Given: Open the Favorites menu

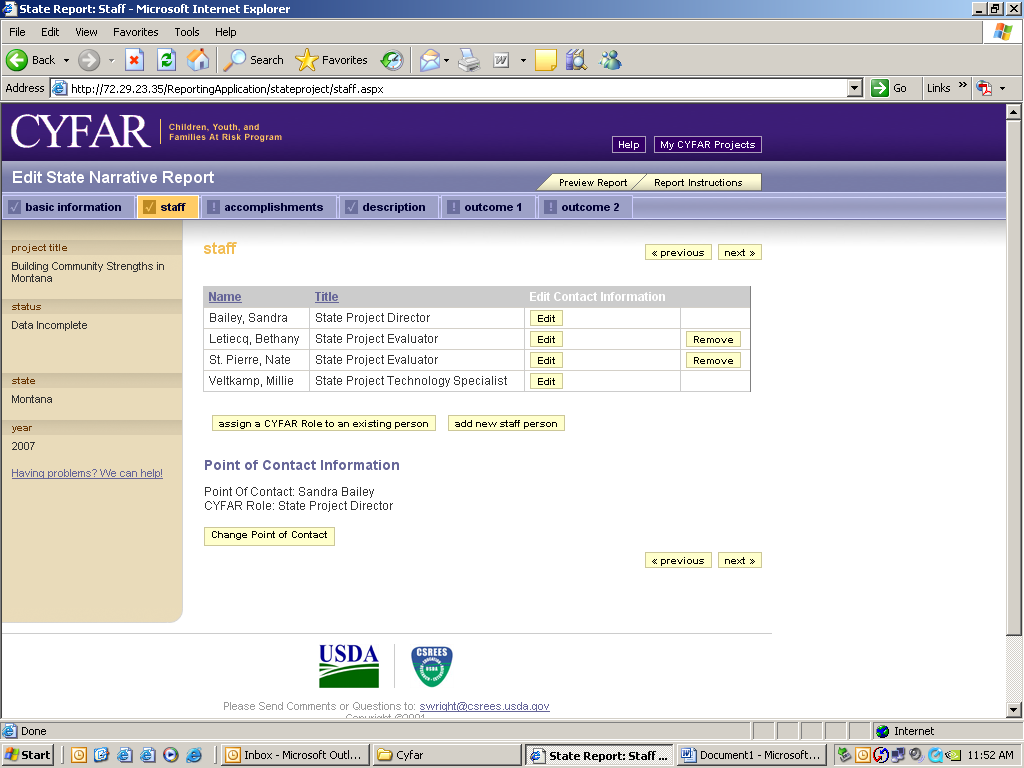Looking at the screenshot, I should pos(135,32).
